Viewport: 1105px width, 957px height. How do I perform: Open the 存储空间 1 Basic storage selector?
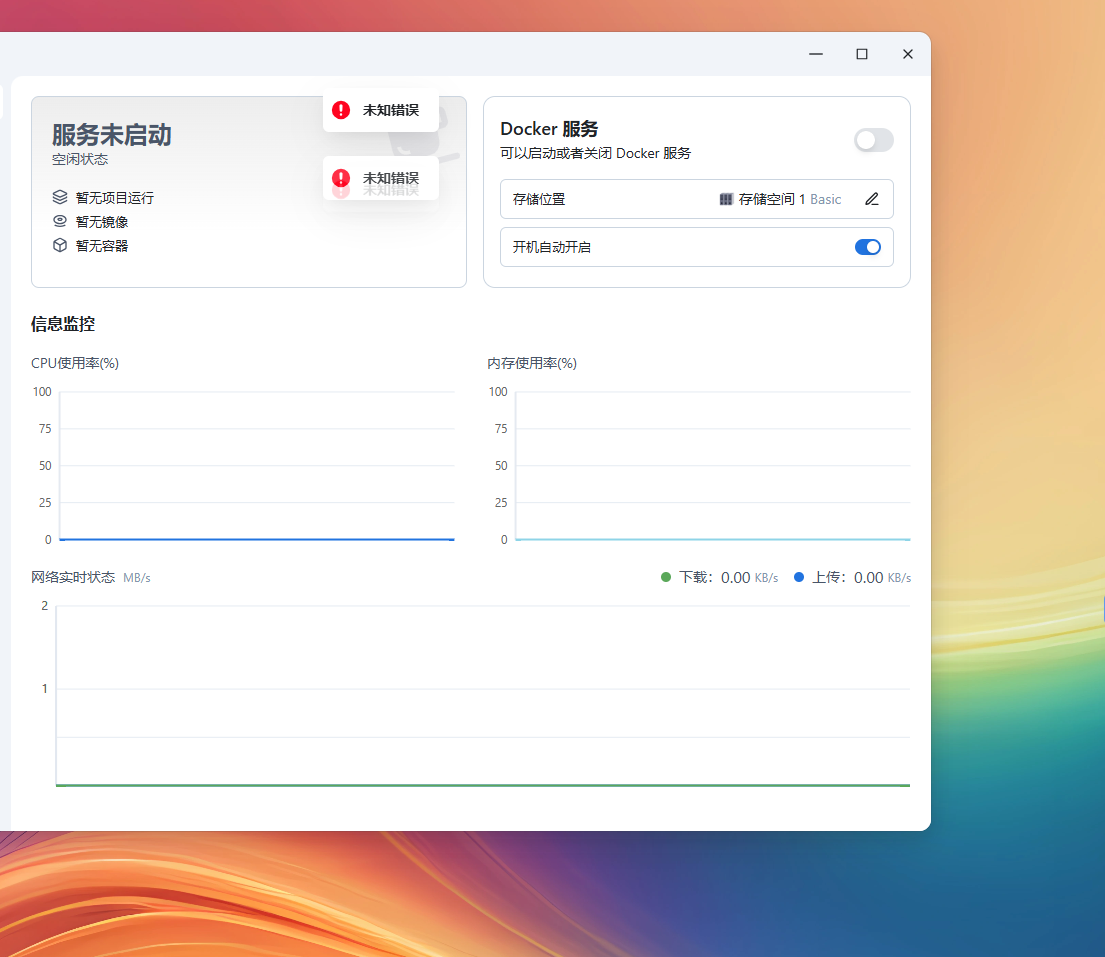click(790, 199)
